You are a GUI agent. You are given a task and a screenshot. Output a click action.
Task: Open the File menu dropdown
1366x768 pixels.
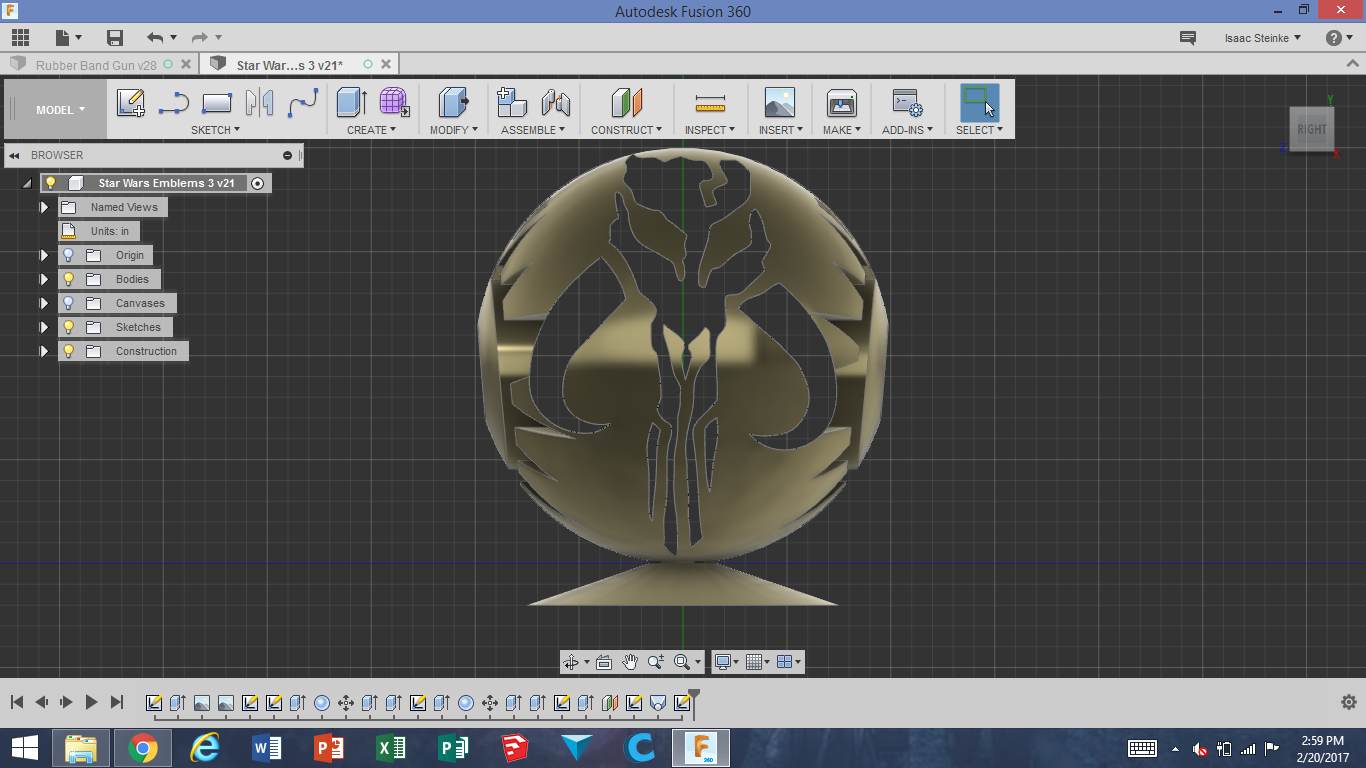coord(69,38)
